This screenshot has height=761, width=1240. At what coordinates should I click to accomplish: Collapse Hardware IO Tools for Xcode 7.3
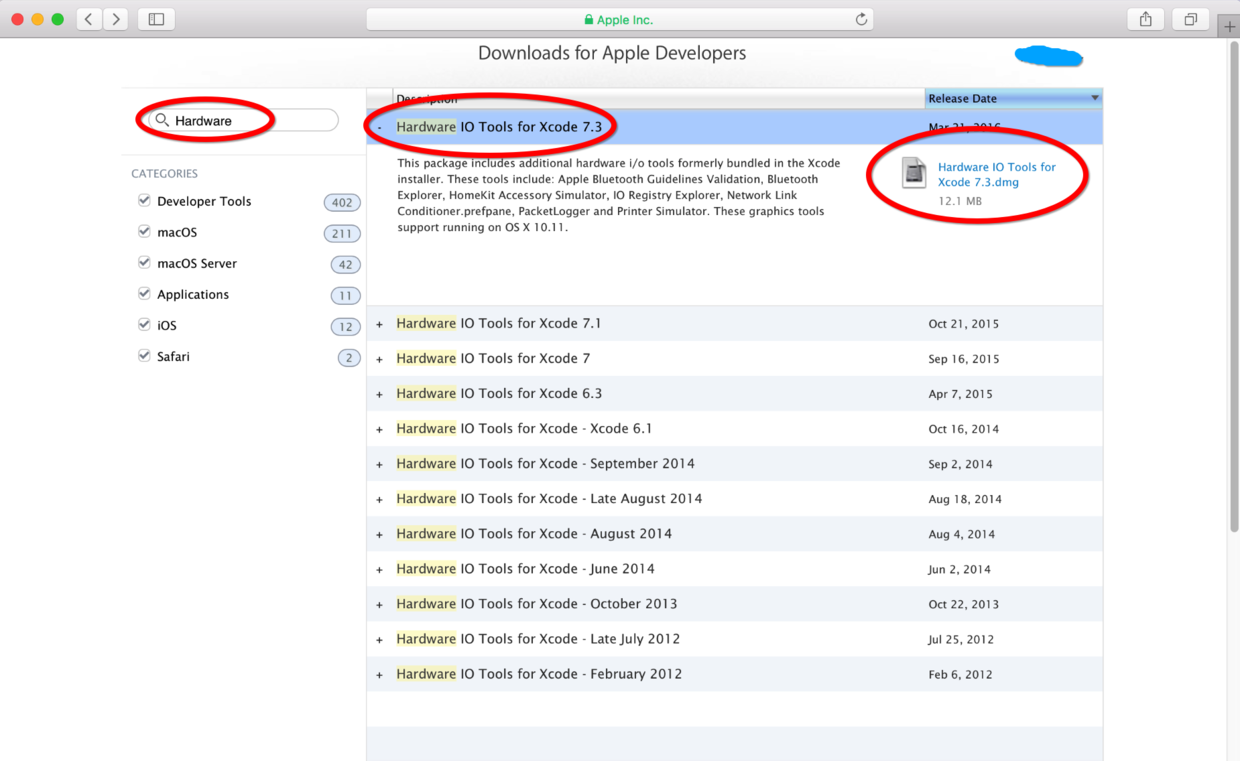click(x=380, y=128)
